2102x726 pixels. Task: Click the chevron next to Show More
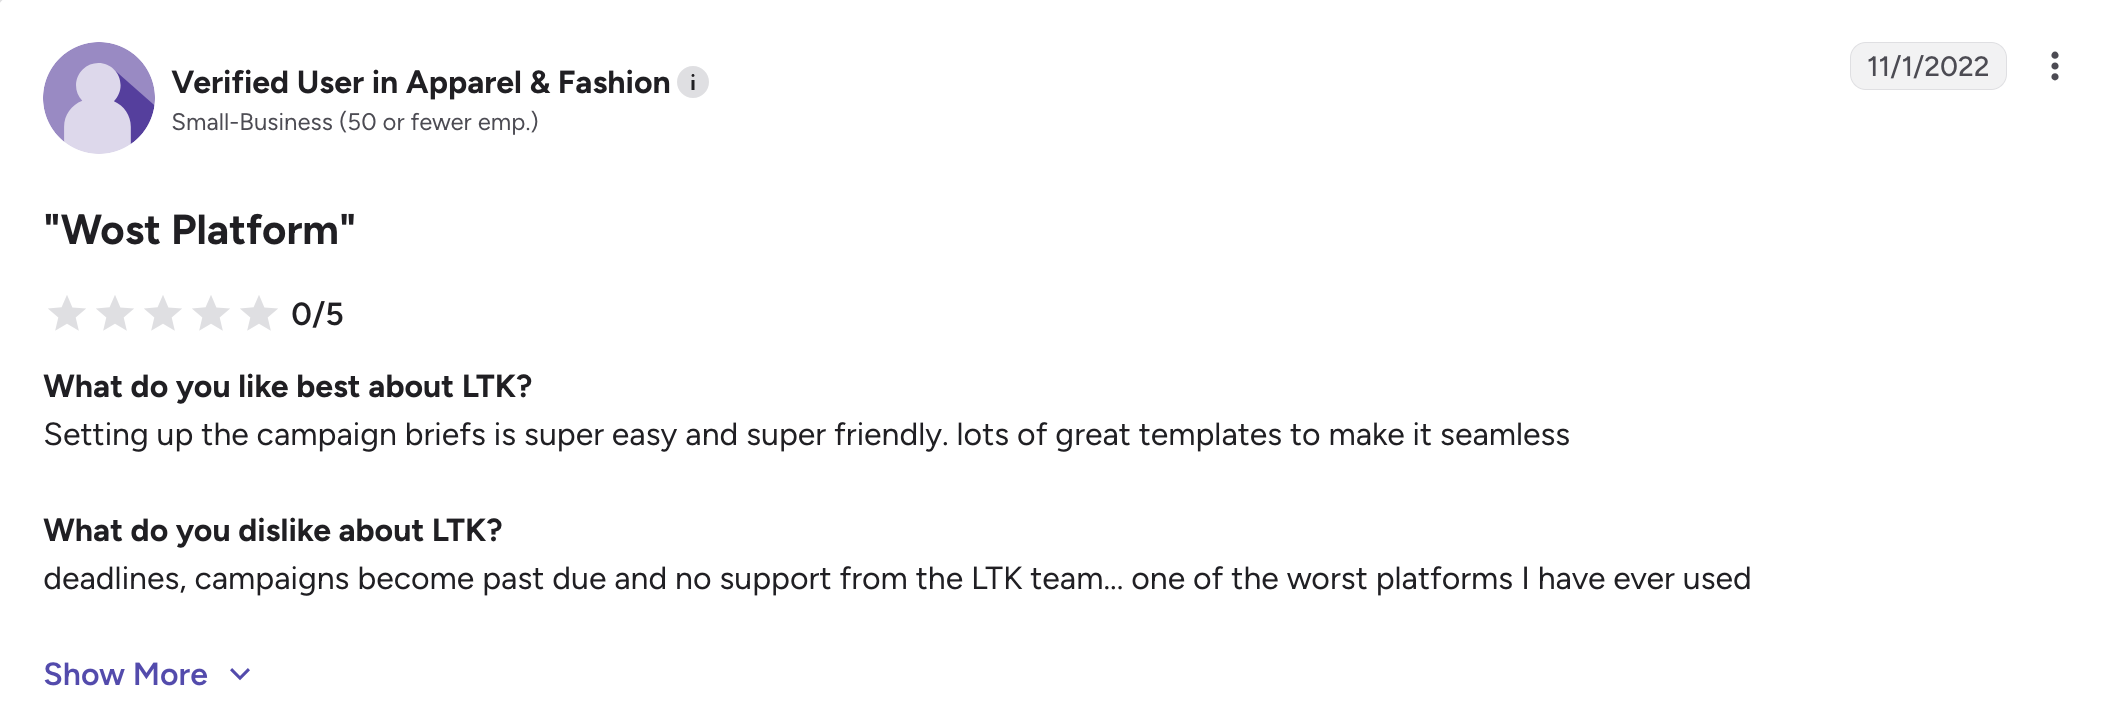(240, 675)
